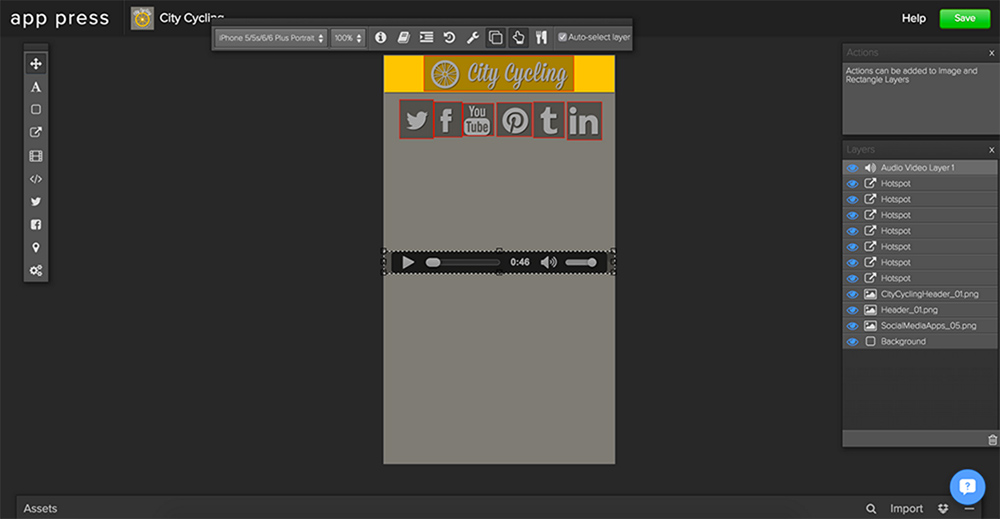
Task: Collapse the Assets bar with minus icon
Action: pos(969,508)
